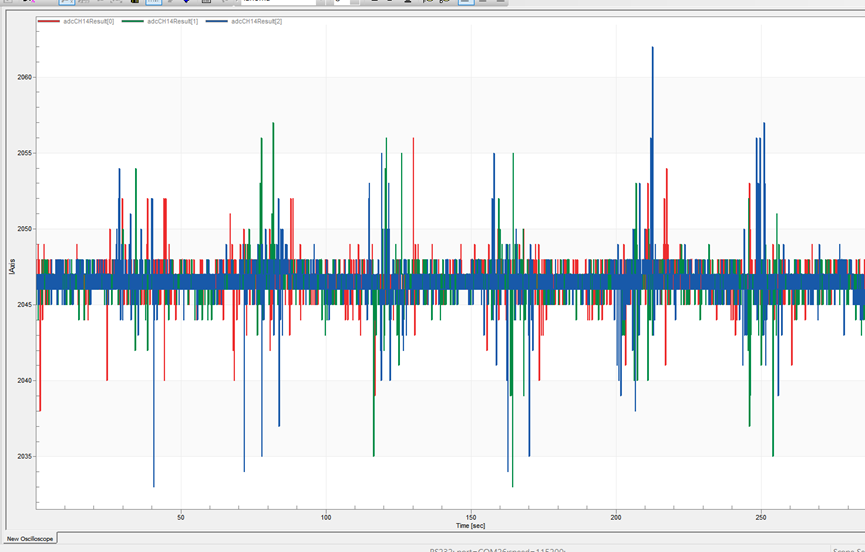Click the Time [sec] axis title
Viewport: 865px width, 552px height.
(x=471, y=526)
